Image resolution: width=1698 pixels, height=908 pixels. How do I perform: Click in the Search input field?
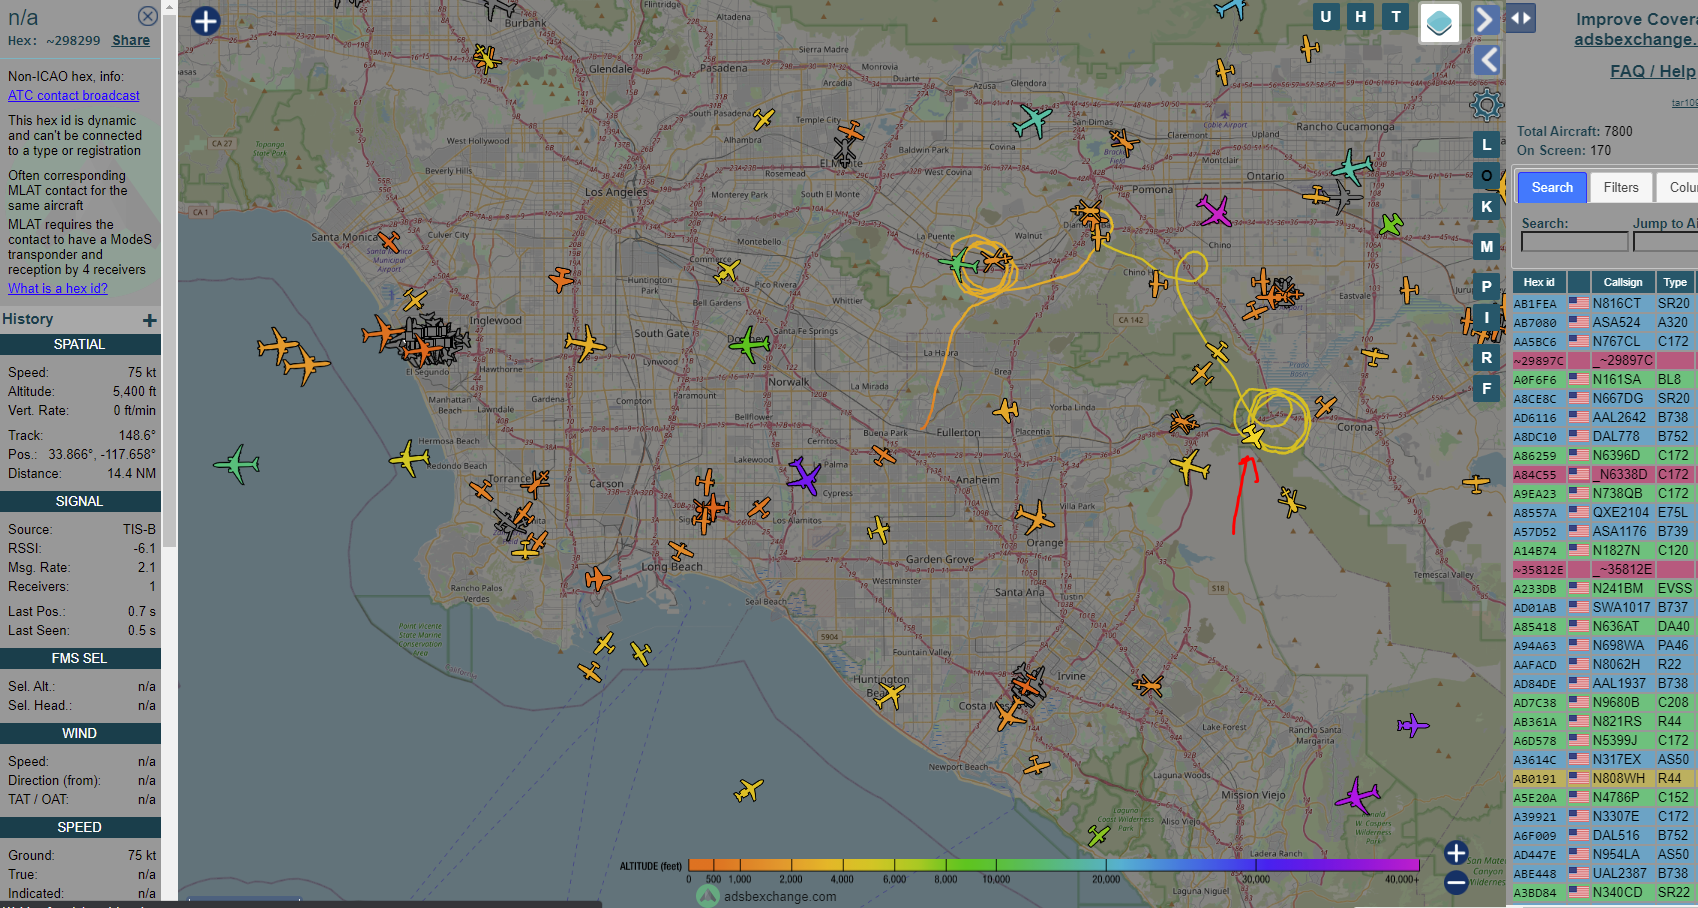click(x=1574, y=242)
